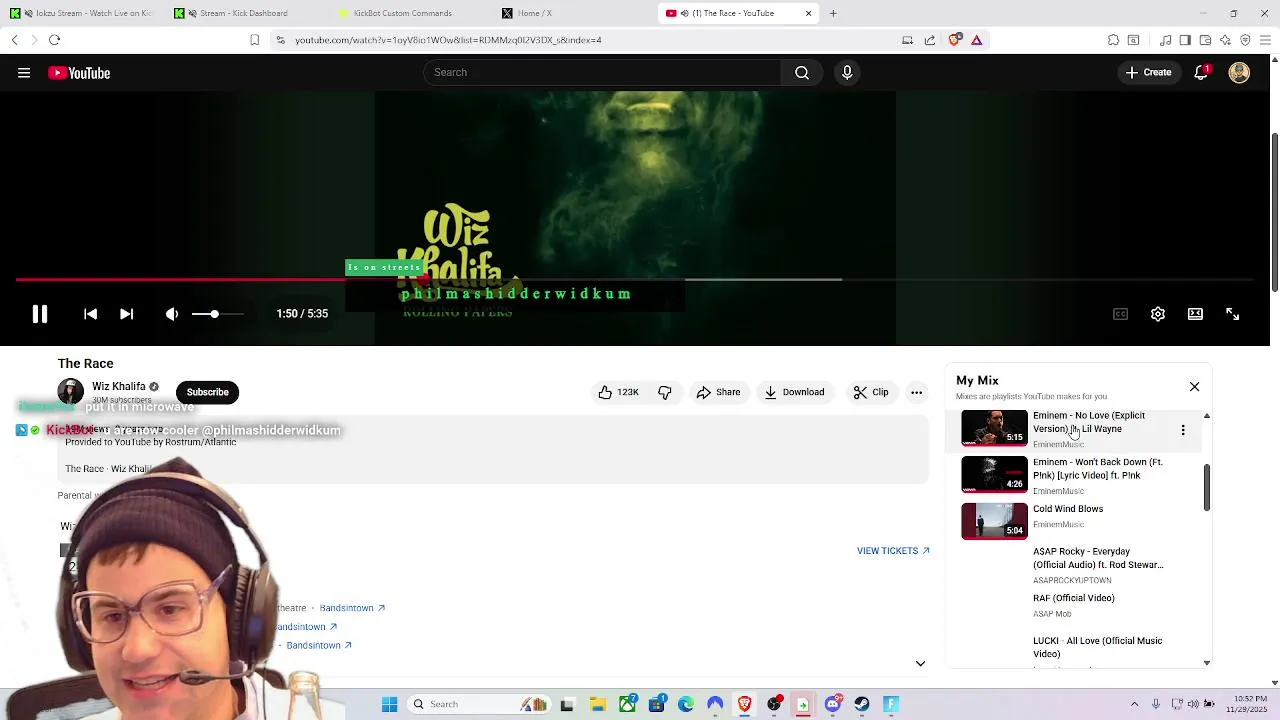Adjust the player volume slider
The height and width of the screenshot is (720, 1280).
click(x=217, y=314)
